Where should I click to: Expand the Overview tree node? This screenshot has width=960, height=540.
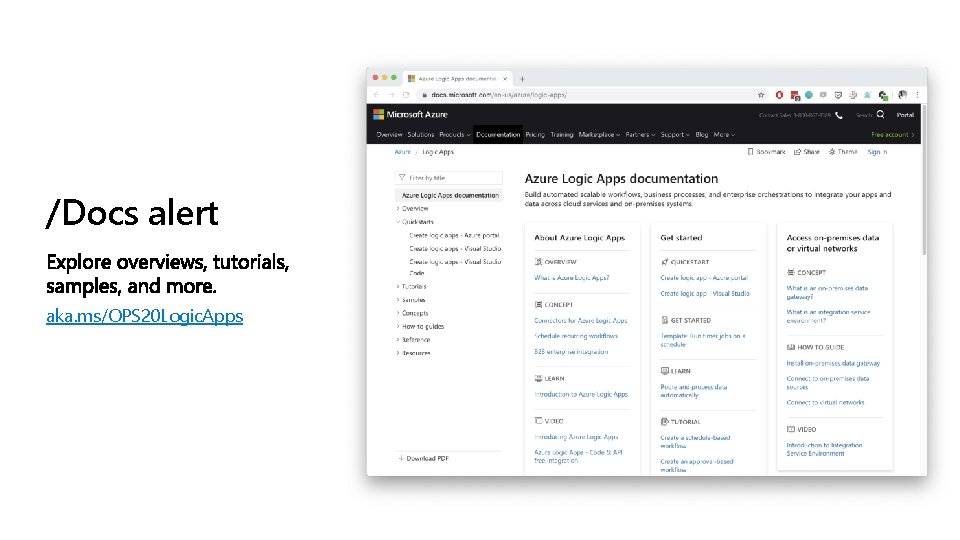[414, 209]
